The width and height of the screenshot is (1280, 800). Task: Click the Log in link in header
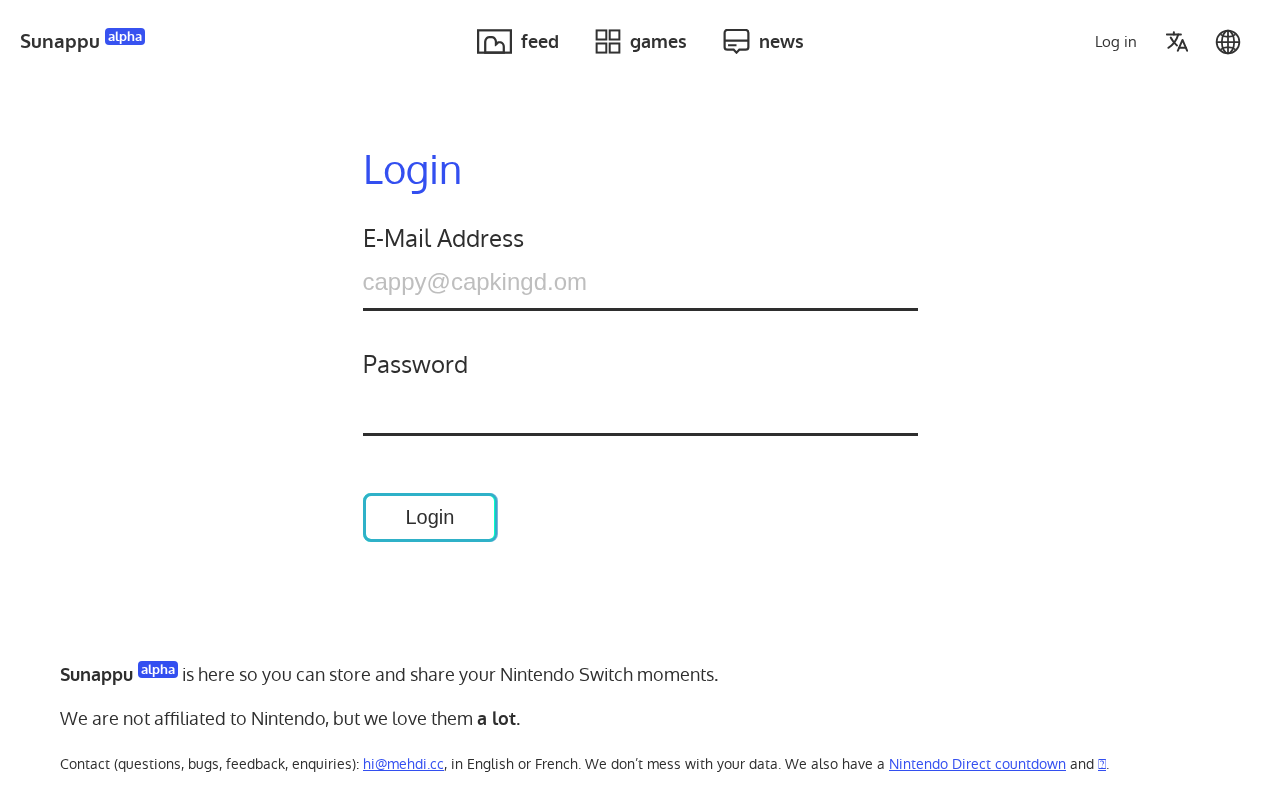(x=1116, y=42)
